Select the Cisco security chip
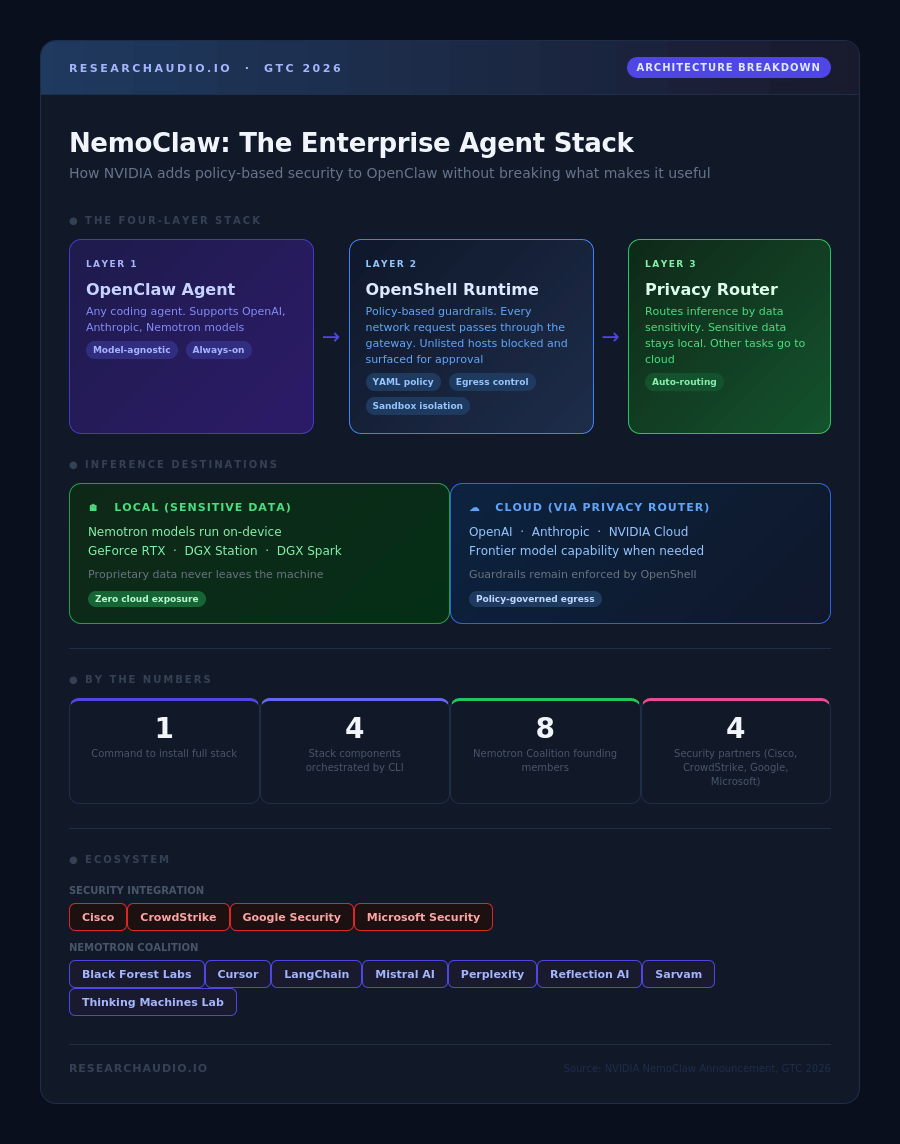Screen dimensions: 900x1144 tap(98, 917)
